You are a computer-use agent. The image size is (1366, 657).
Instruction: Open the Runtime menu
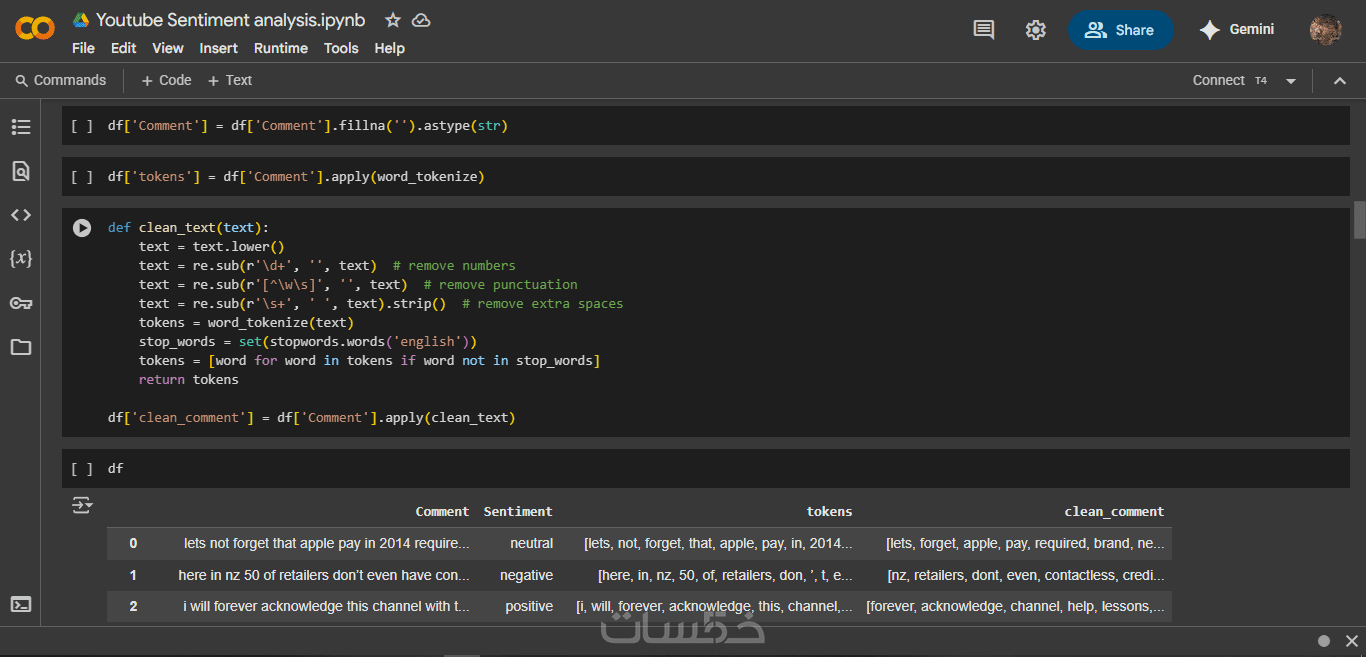[281, 48]
